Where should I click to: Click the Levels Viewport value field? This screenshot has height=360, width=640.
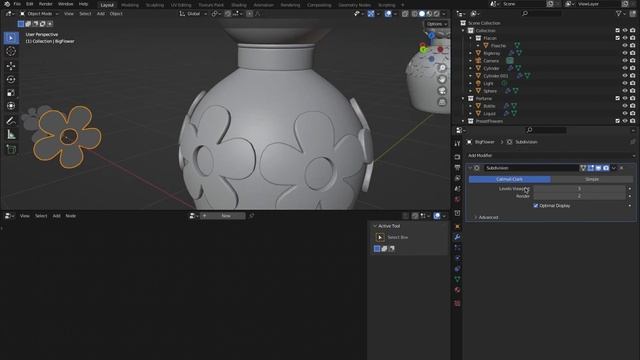pyautogui.click(x=579, y=189)
